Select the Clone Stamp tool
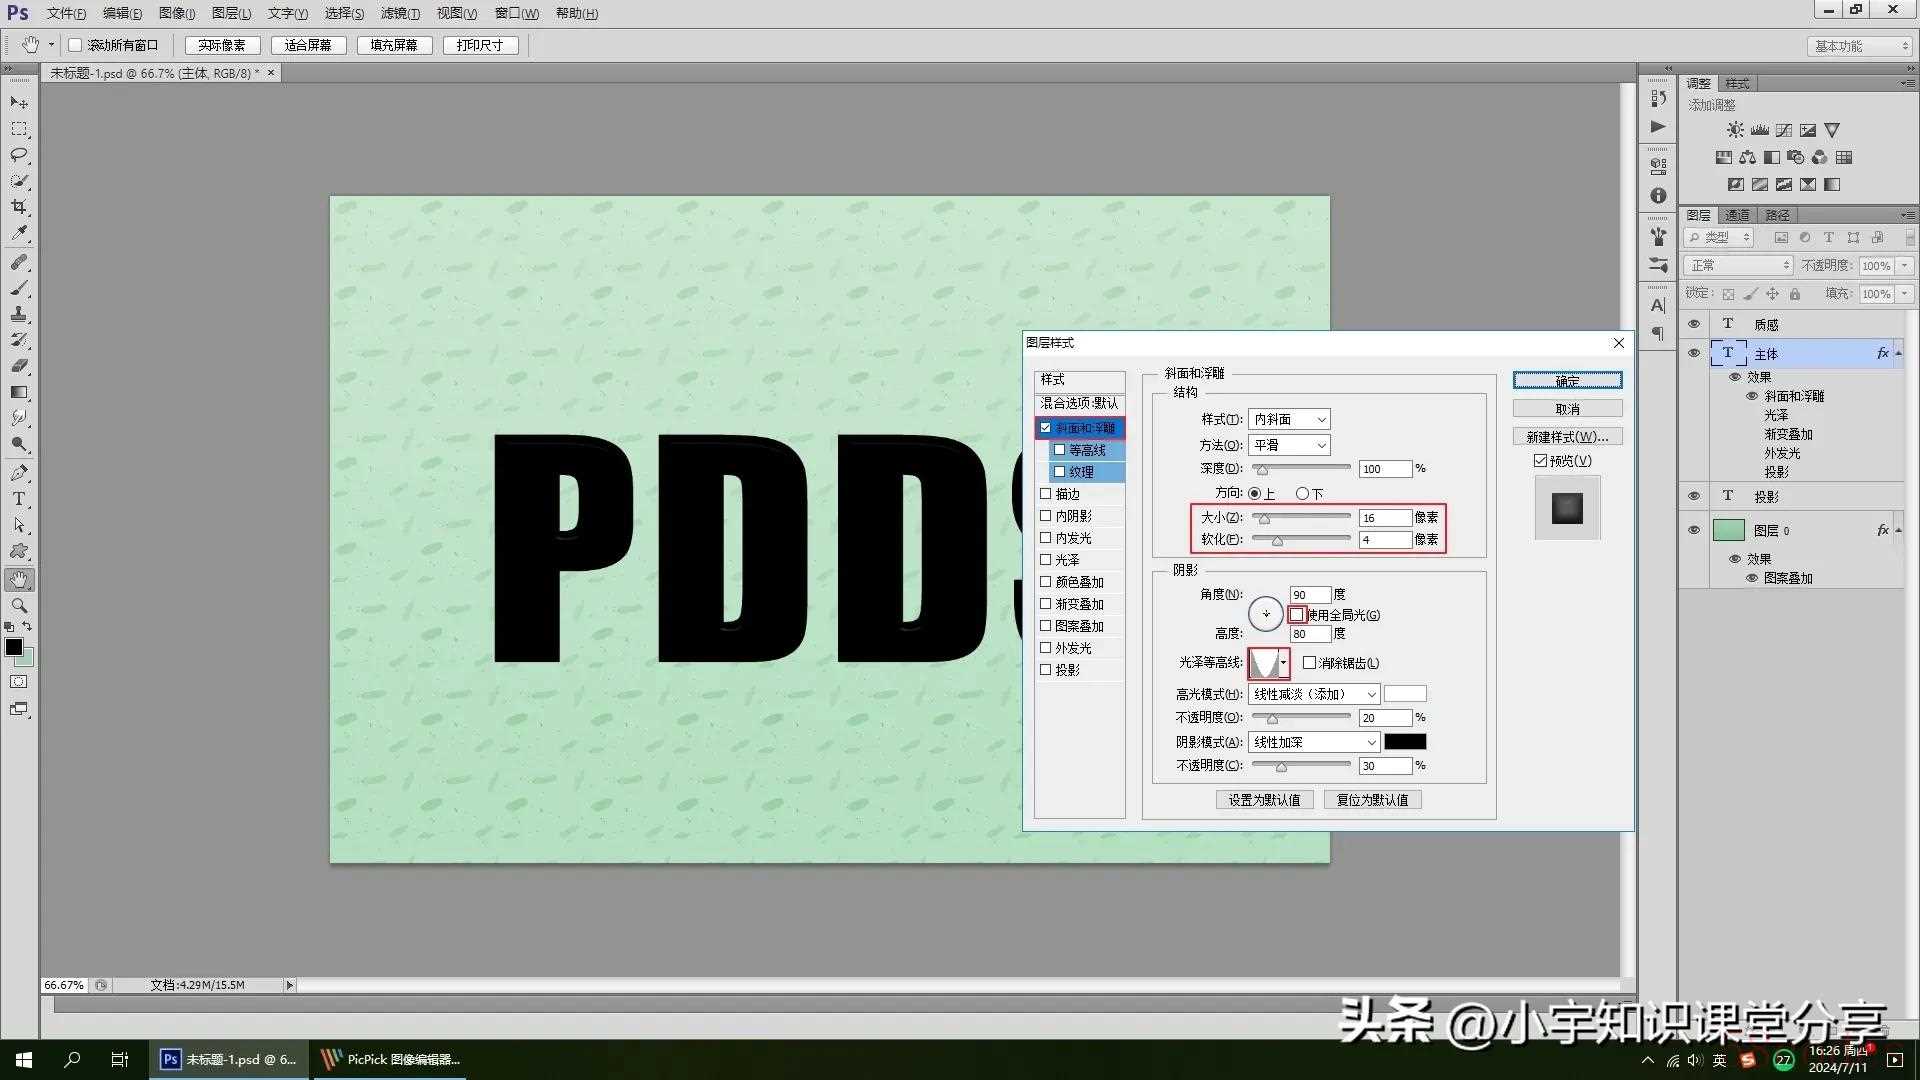The image size is (1920, 1080). coord(19,314)
